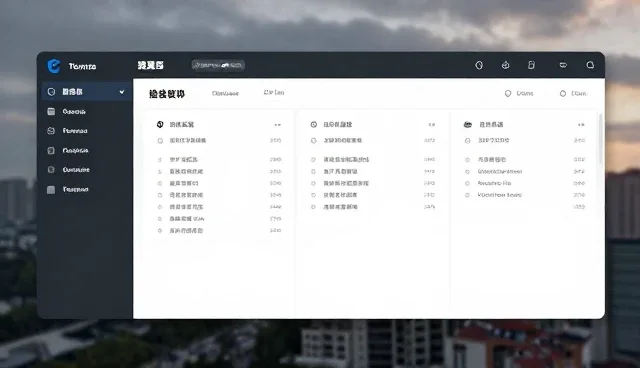
Task: Collapse the highlighted sidebar section with chevron
Action: 122,92
